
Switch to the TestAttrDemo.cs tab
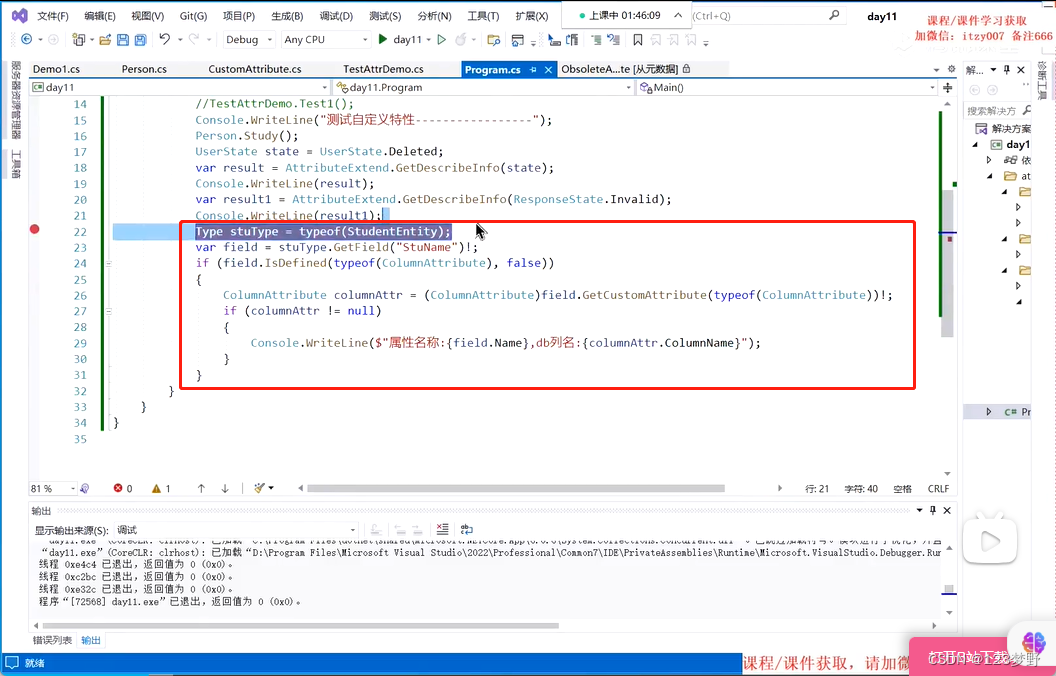[x=383, y=69]
